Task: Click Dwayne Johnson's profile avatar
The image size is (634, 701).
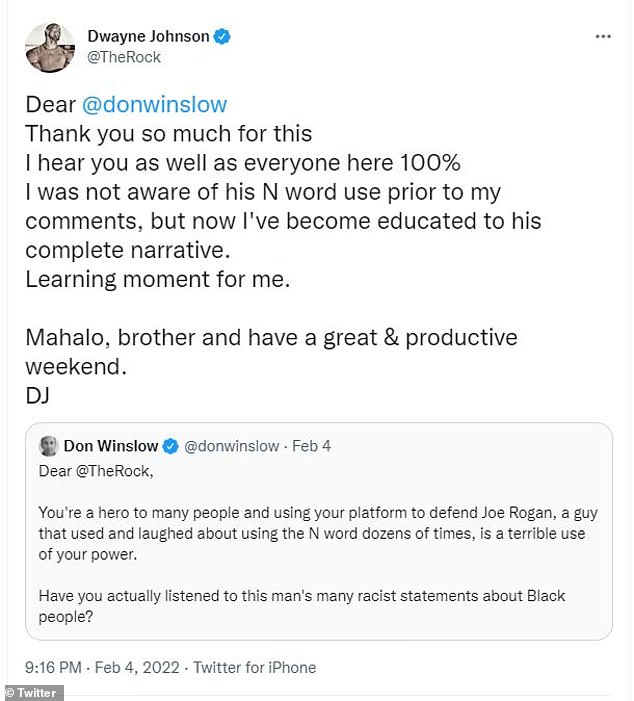Action: pyautogui.click(x=50, y=47)
